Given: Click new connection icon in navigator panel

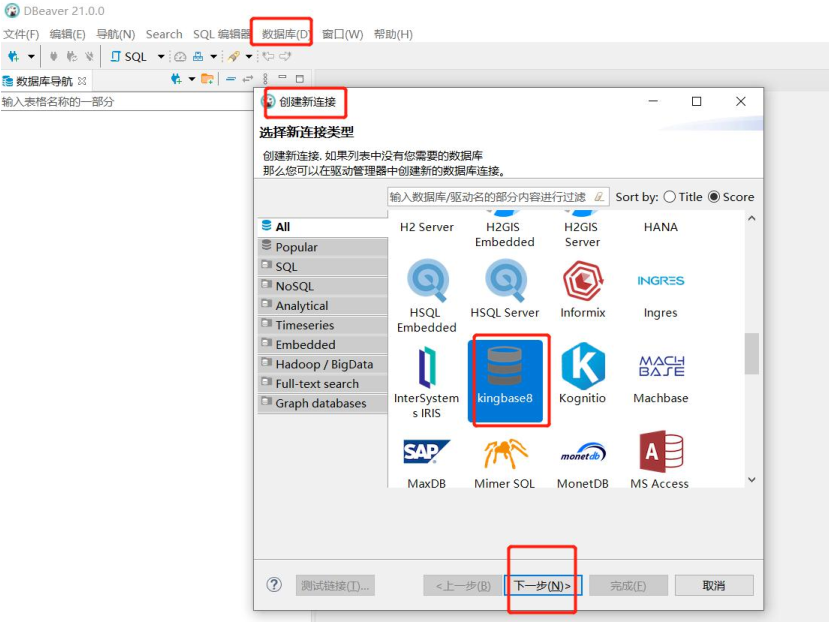Looking at the screenshot, I should [x=176, y=79].
